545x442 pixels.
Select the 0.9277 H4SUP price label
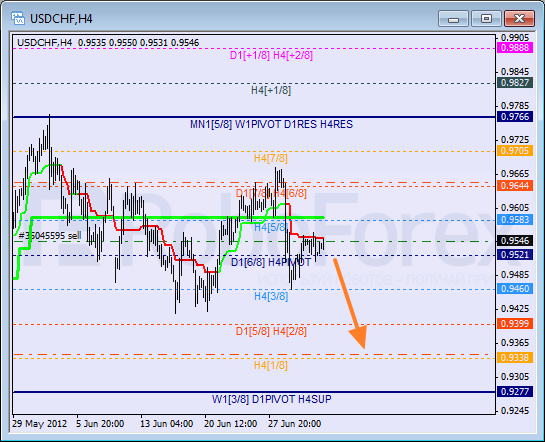[515, 392]
